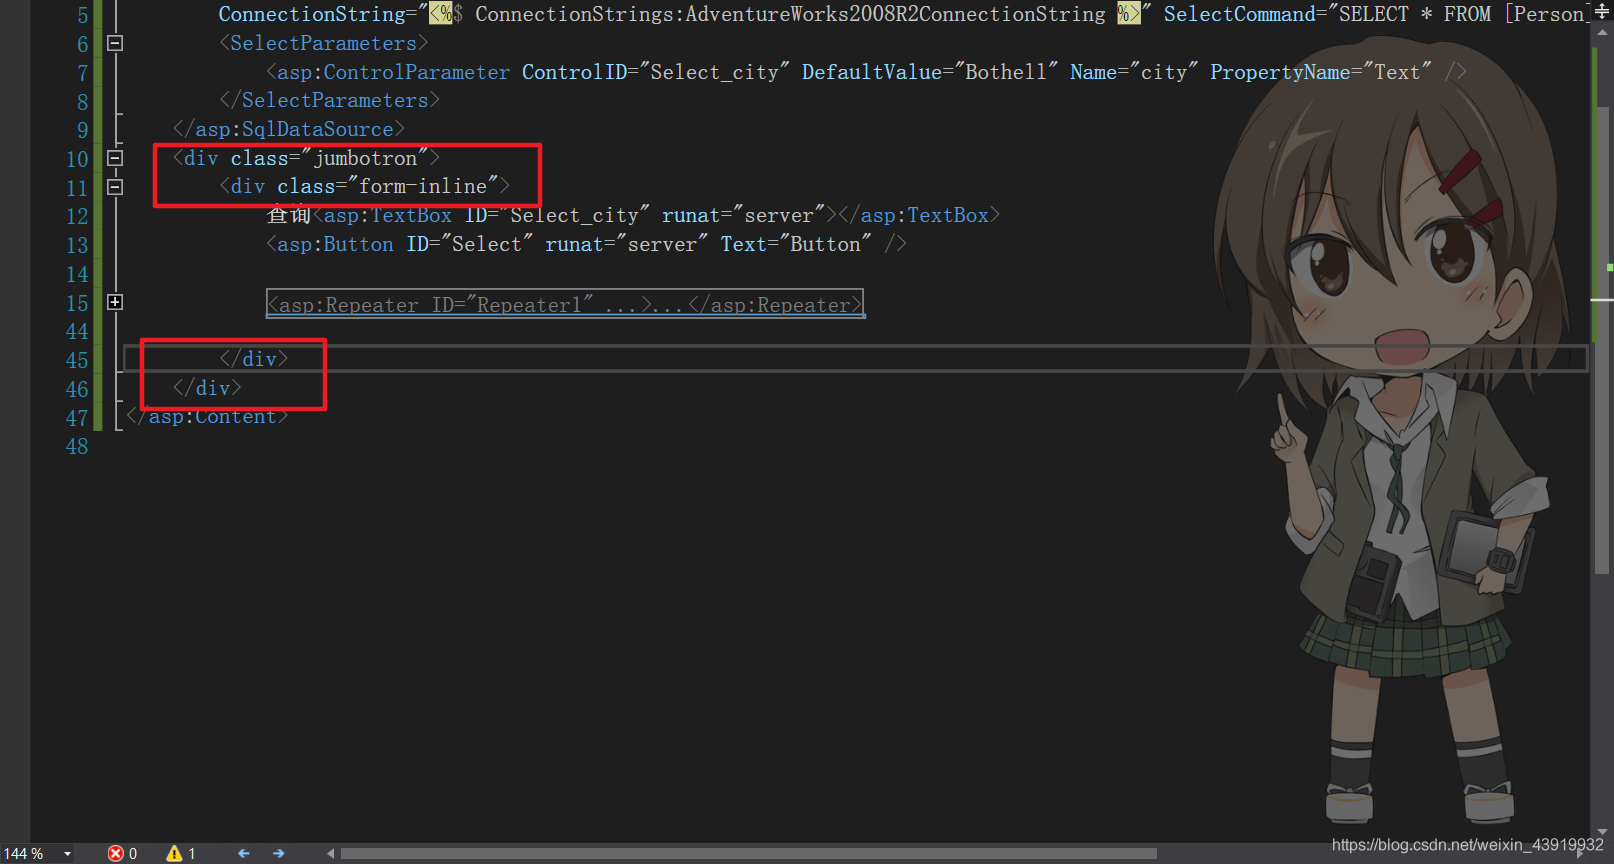
Task: Click the editor split-window handle icon
Action: [x=1602, y=12]
